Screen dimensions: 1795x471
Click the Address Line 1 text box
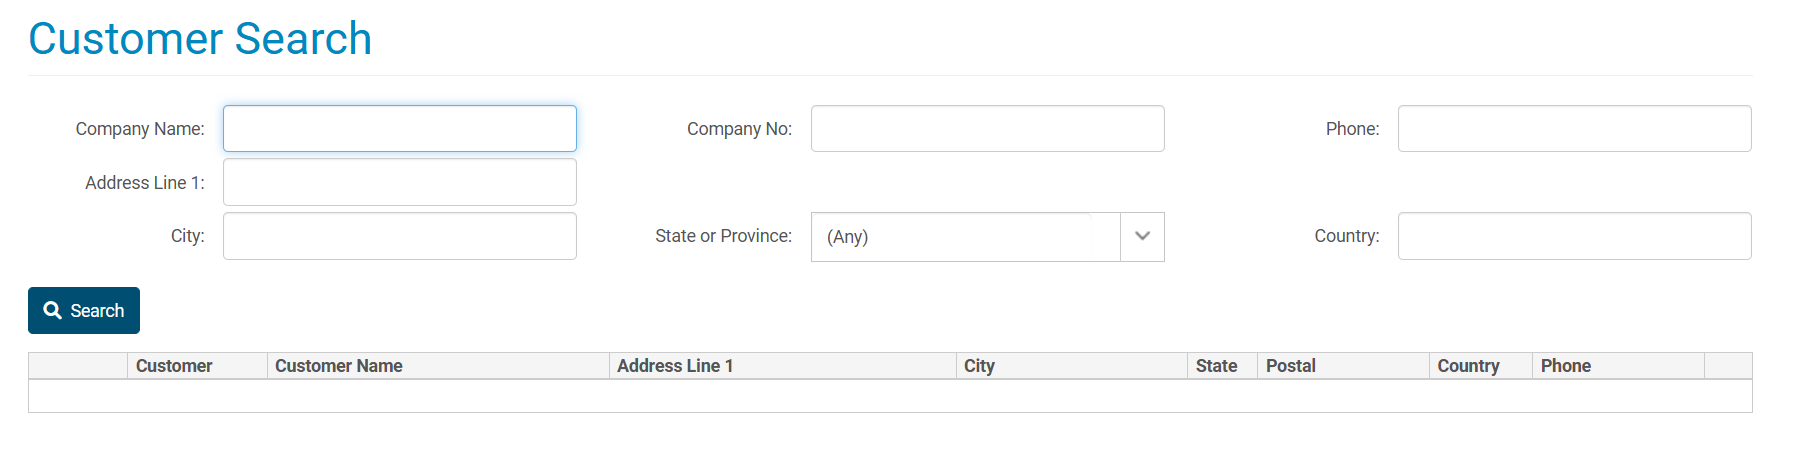(x=400, y=182)
